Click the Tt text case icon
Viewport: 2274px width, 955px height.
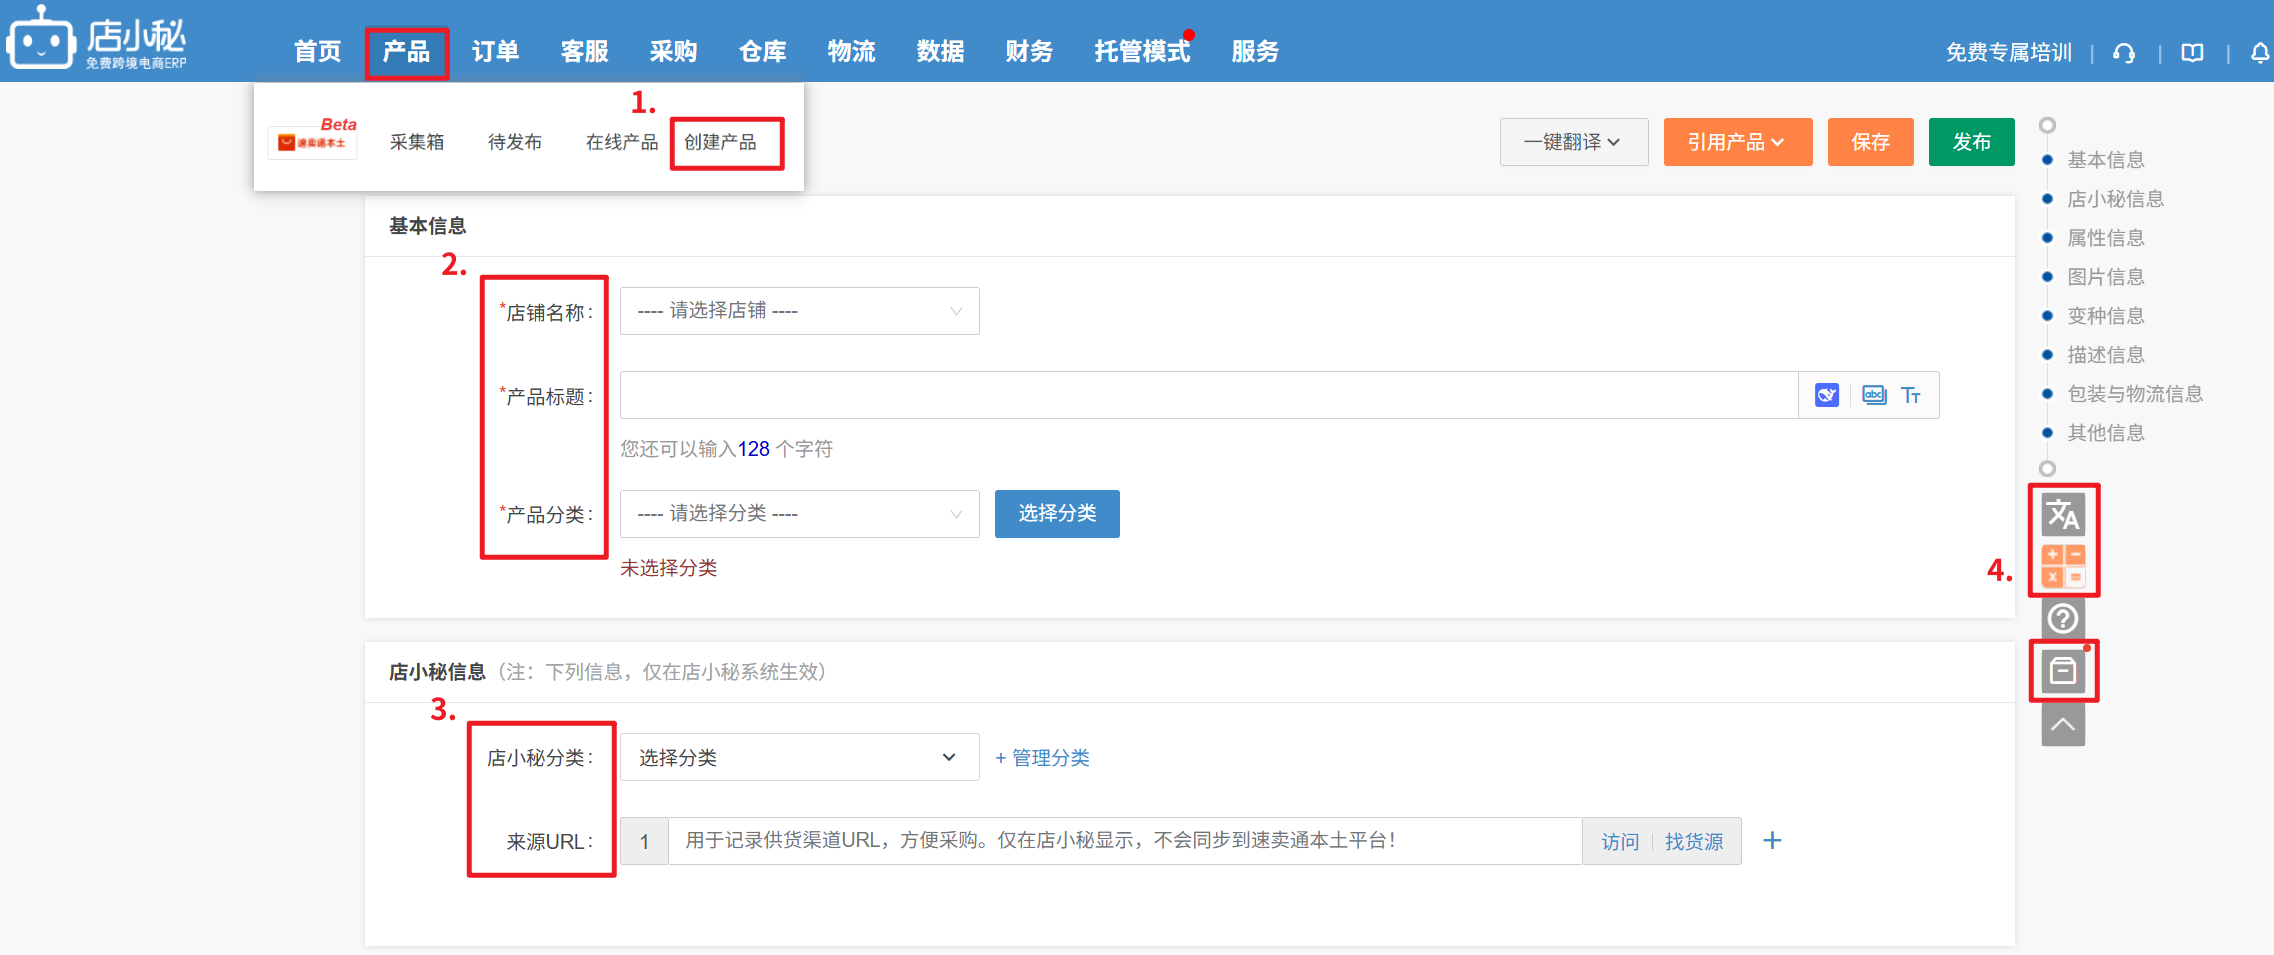1910,395
